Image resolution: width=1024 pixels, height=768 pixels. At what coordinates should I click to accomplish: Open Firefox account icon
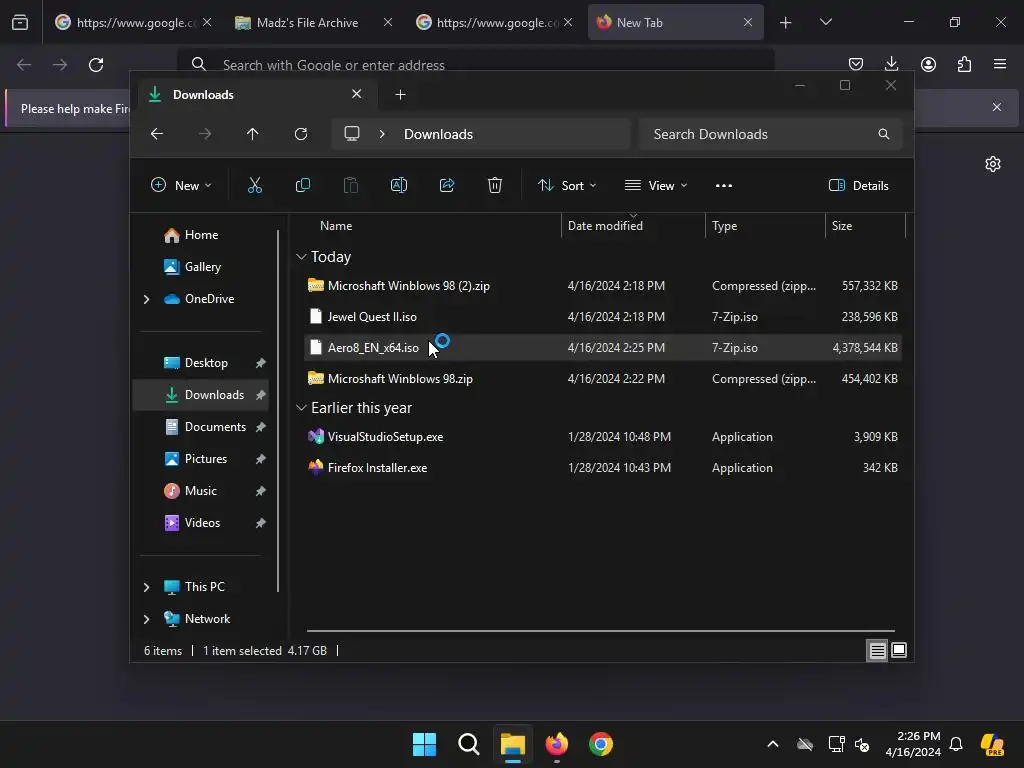point(928,64)
